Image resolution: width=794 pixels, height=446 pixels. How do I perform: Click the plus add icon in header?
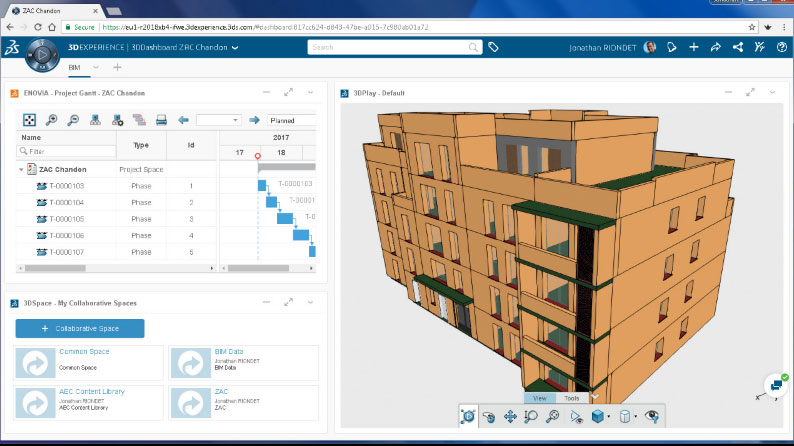pyautogui.click(x=694, y=47)
